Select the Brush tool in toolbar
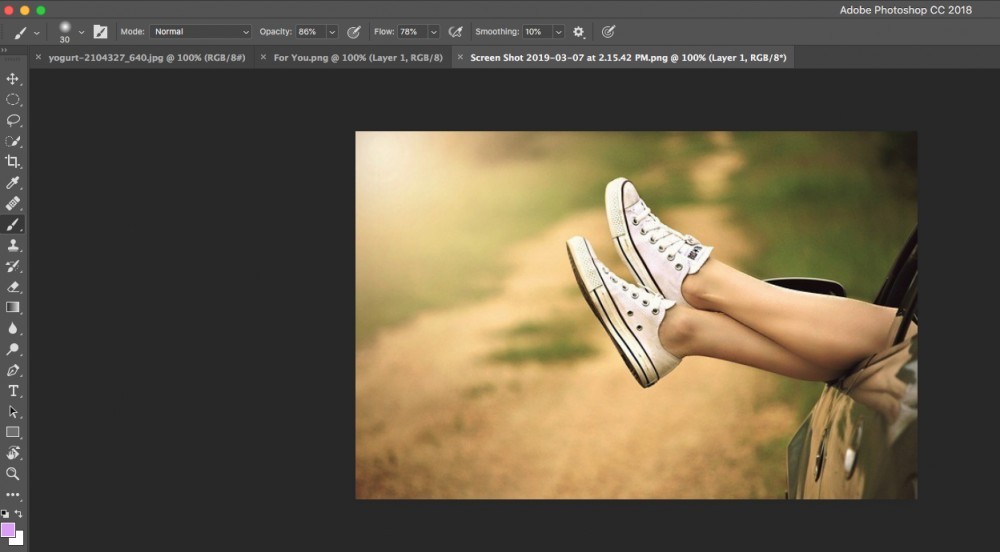This screenshot has width=1000, height=552. point(13,224)
